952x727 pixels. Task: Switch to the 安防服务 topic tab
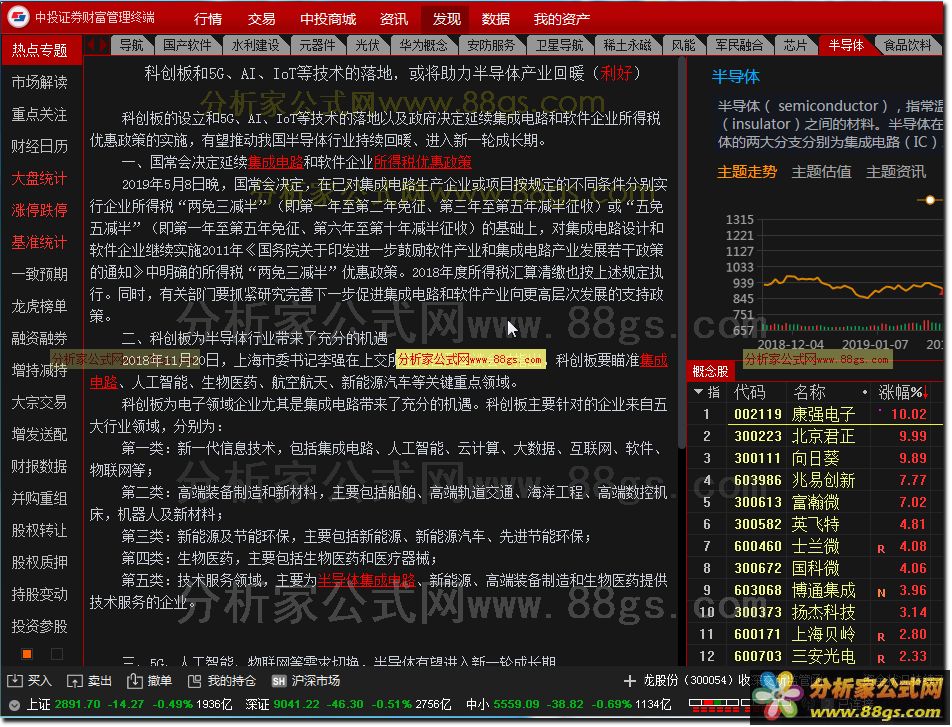click(491, 45)
